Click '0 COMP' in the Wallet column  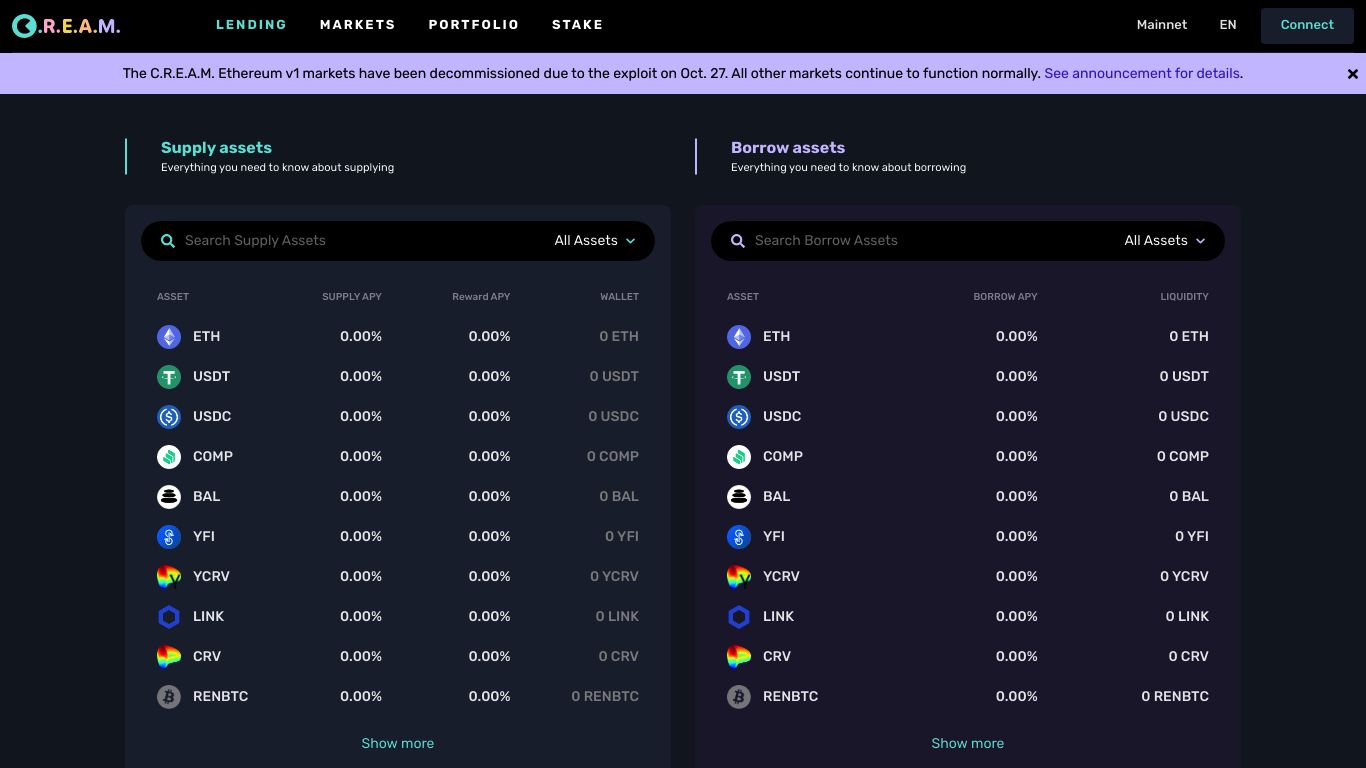[613, 457]
